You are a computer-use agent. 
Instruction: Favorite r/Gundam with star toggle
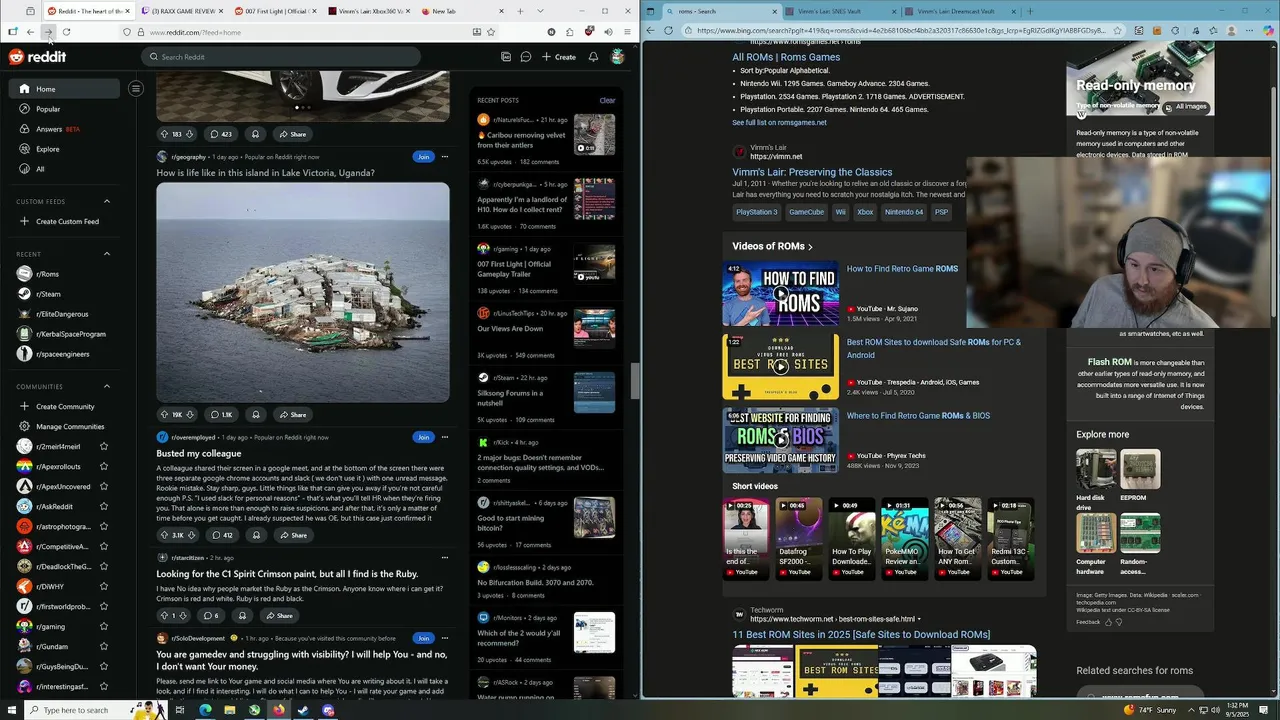tap(103, 647)
